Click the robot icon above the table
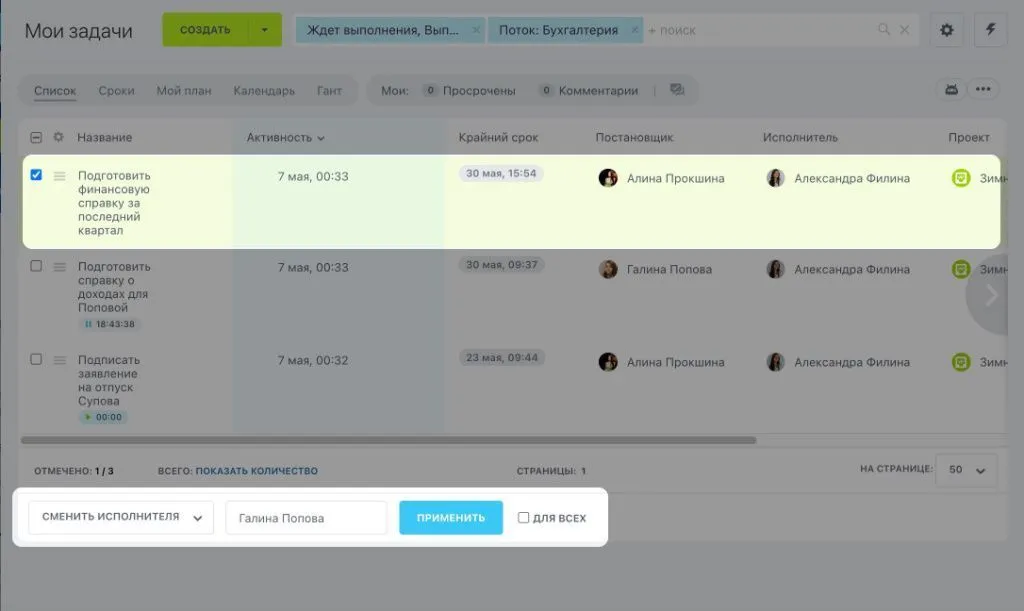Viewport: 1024px width, 611px height. click(951, 90)
